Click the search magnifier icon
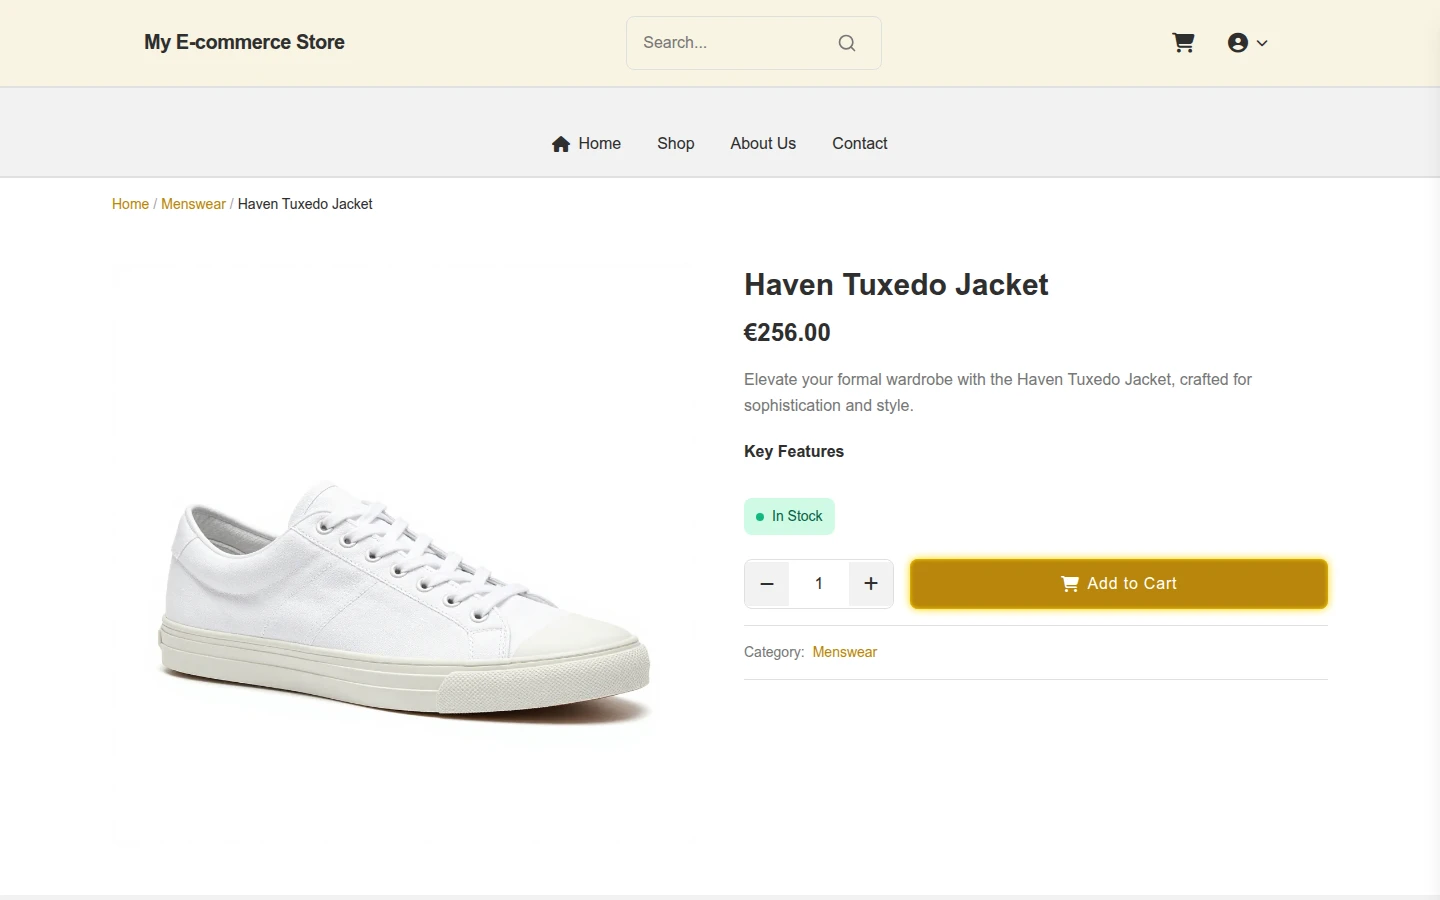The height and width of the screenshot is (900, 1440). pos(847,43)
